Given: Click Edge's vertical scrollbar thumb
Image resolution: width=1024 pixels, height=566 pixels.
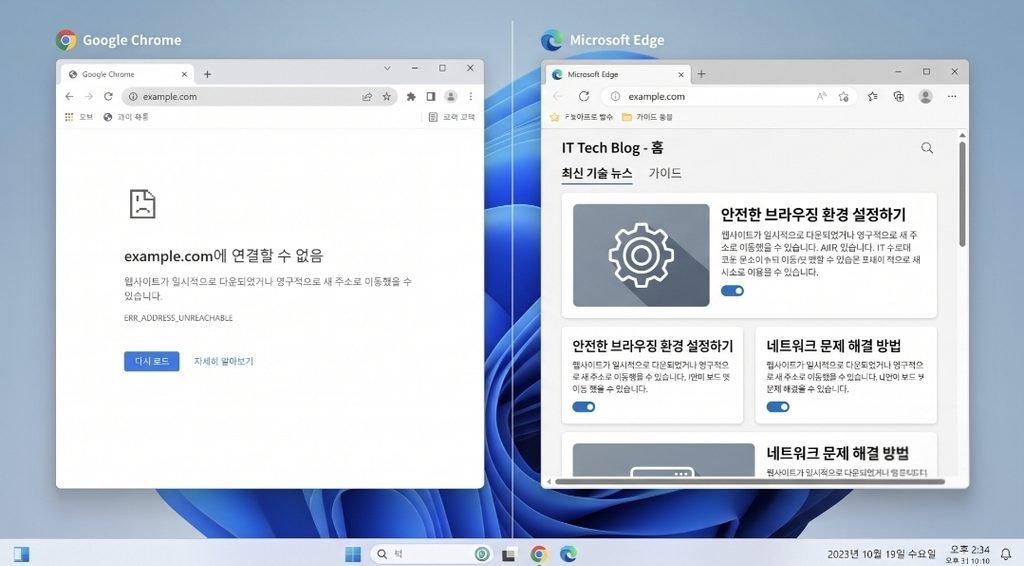Looking at the screenshot, I should [962, 195].
